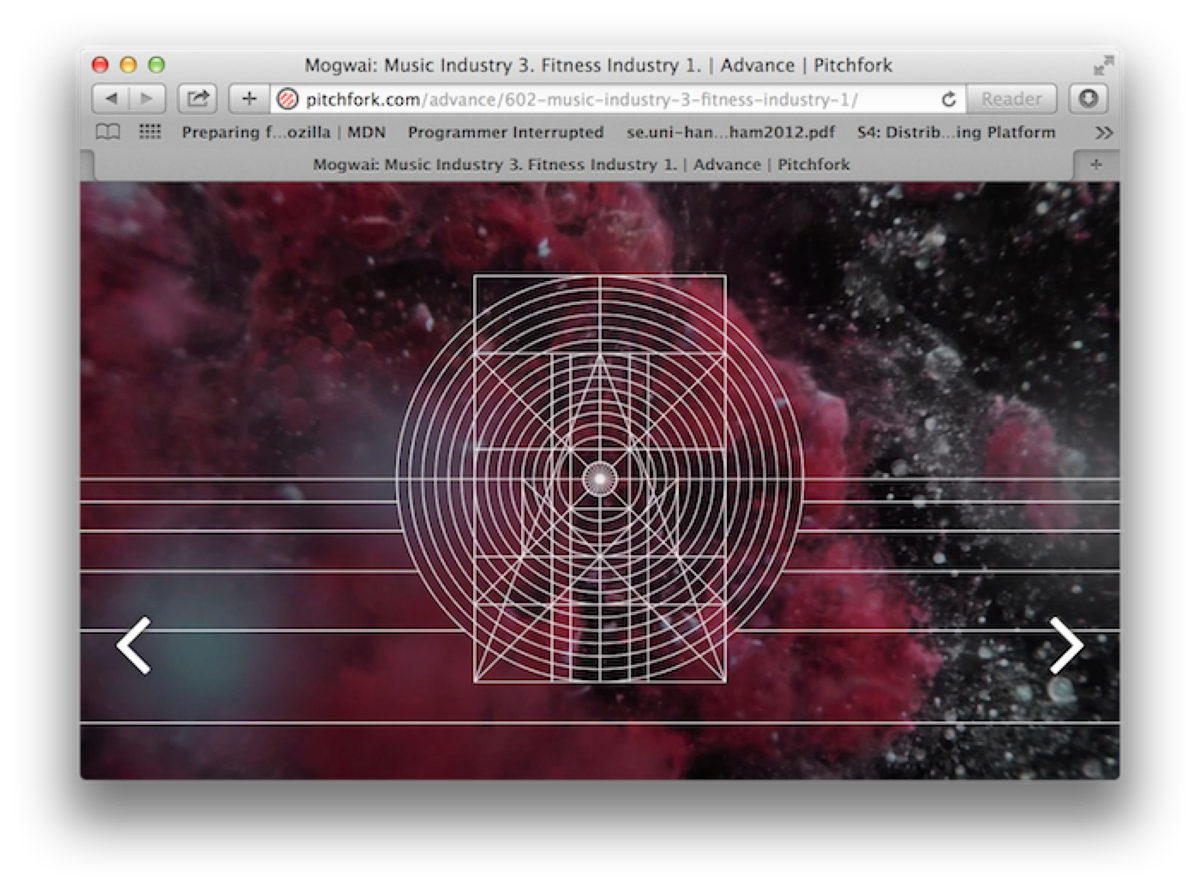Minimize window with yellow button
This screenshot has width=1200, height=891.
point(128,65)
